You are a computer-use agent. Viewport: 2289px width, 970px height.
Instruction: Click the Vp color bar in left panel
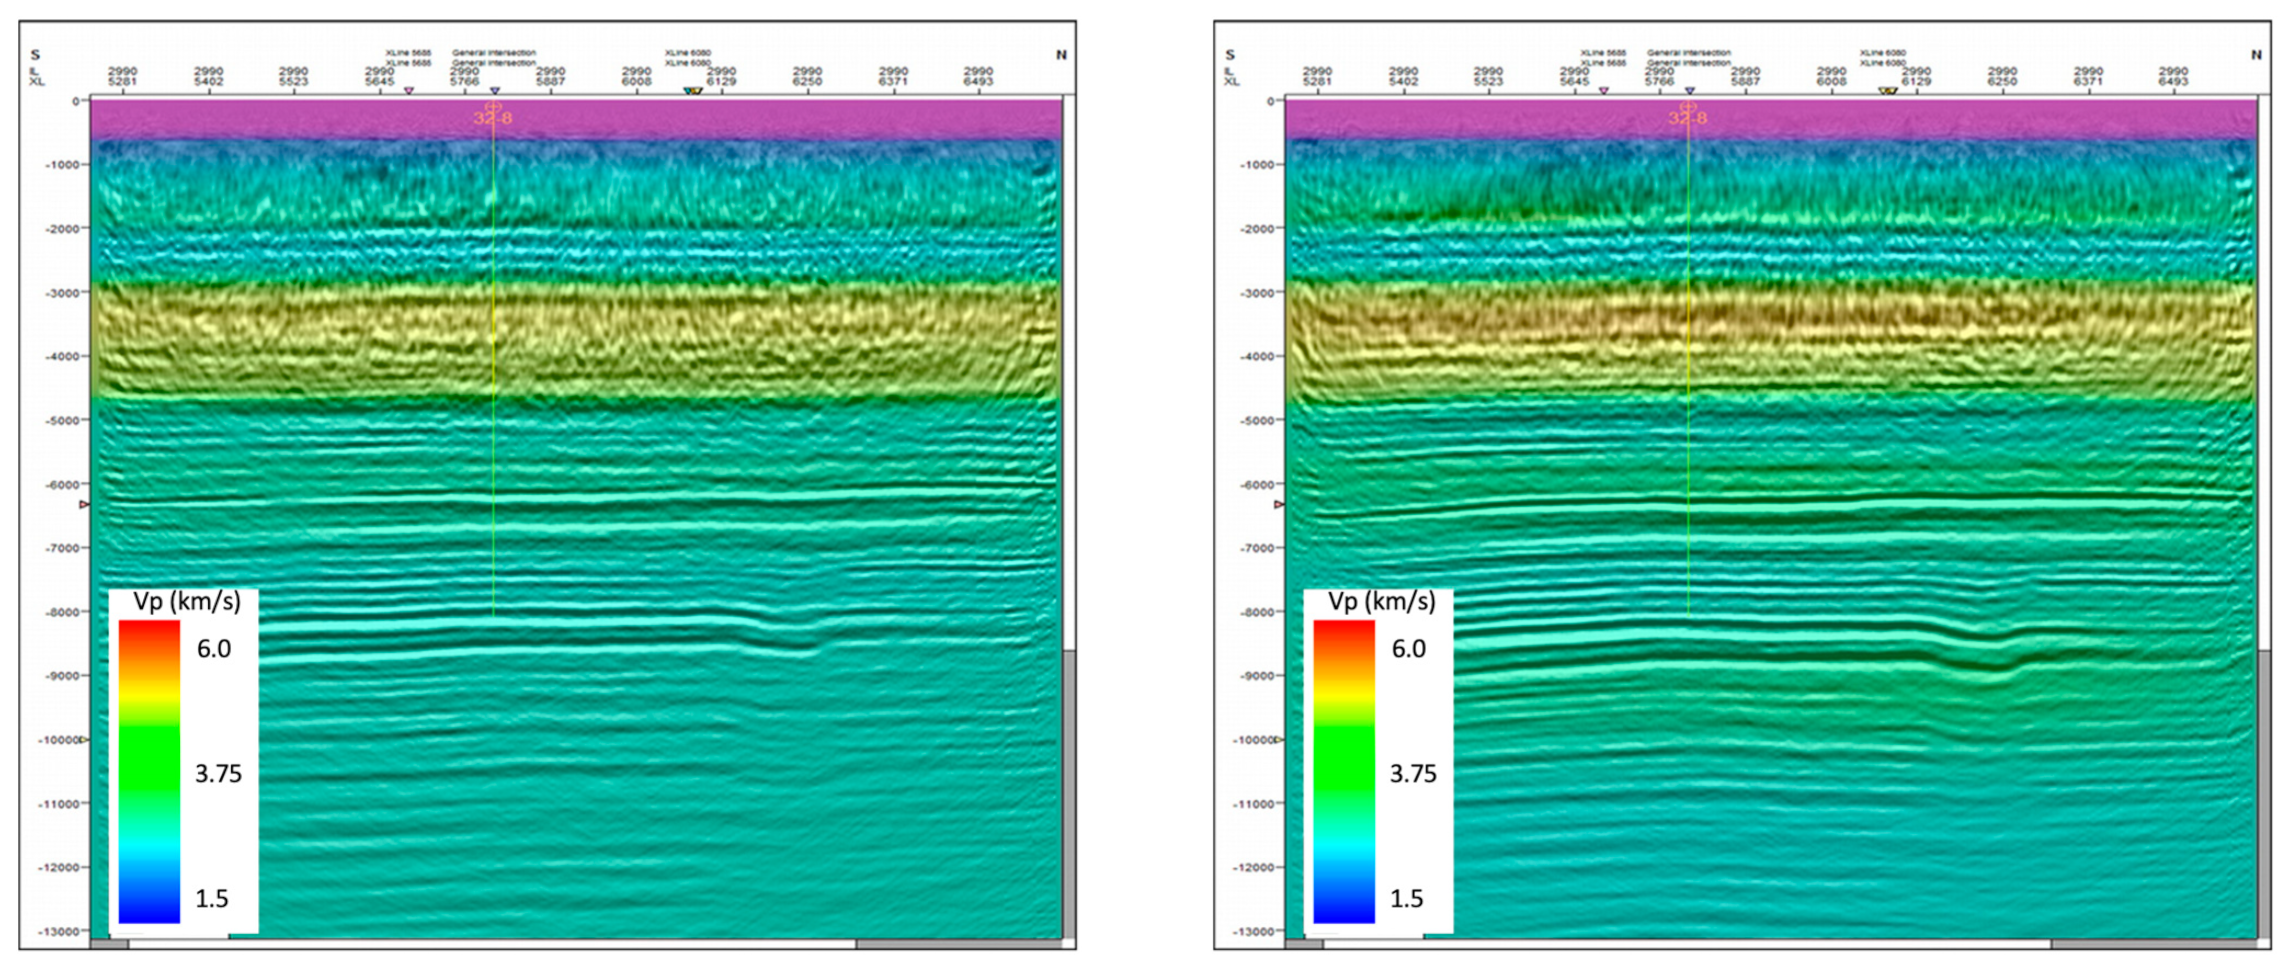[x=149, y=771]
